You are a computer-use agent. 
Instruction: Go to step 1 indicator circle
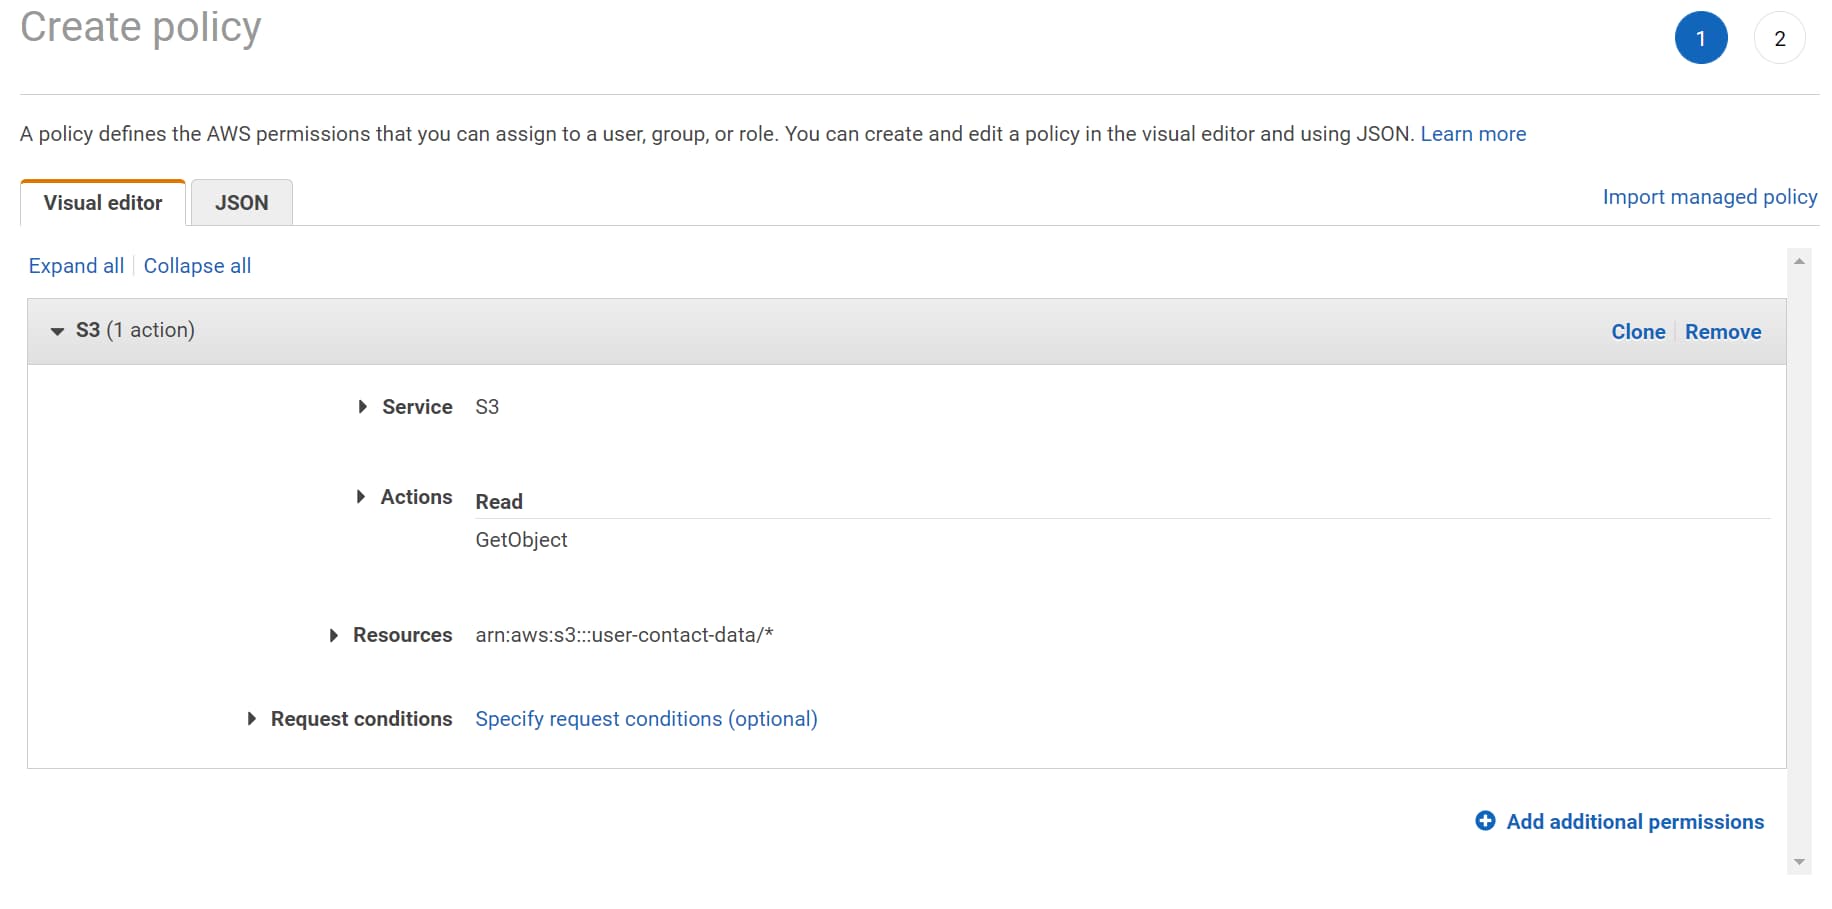[1701, 38]
